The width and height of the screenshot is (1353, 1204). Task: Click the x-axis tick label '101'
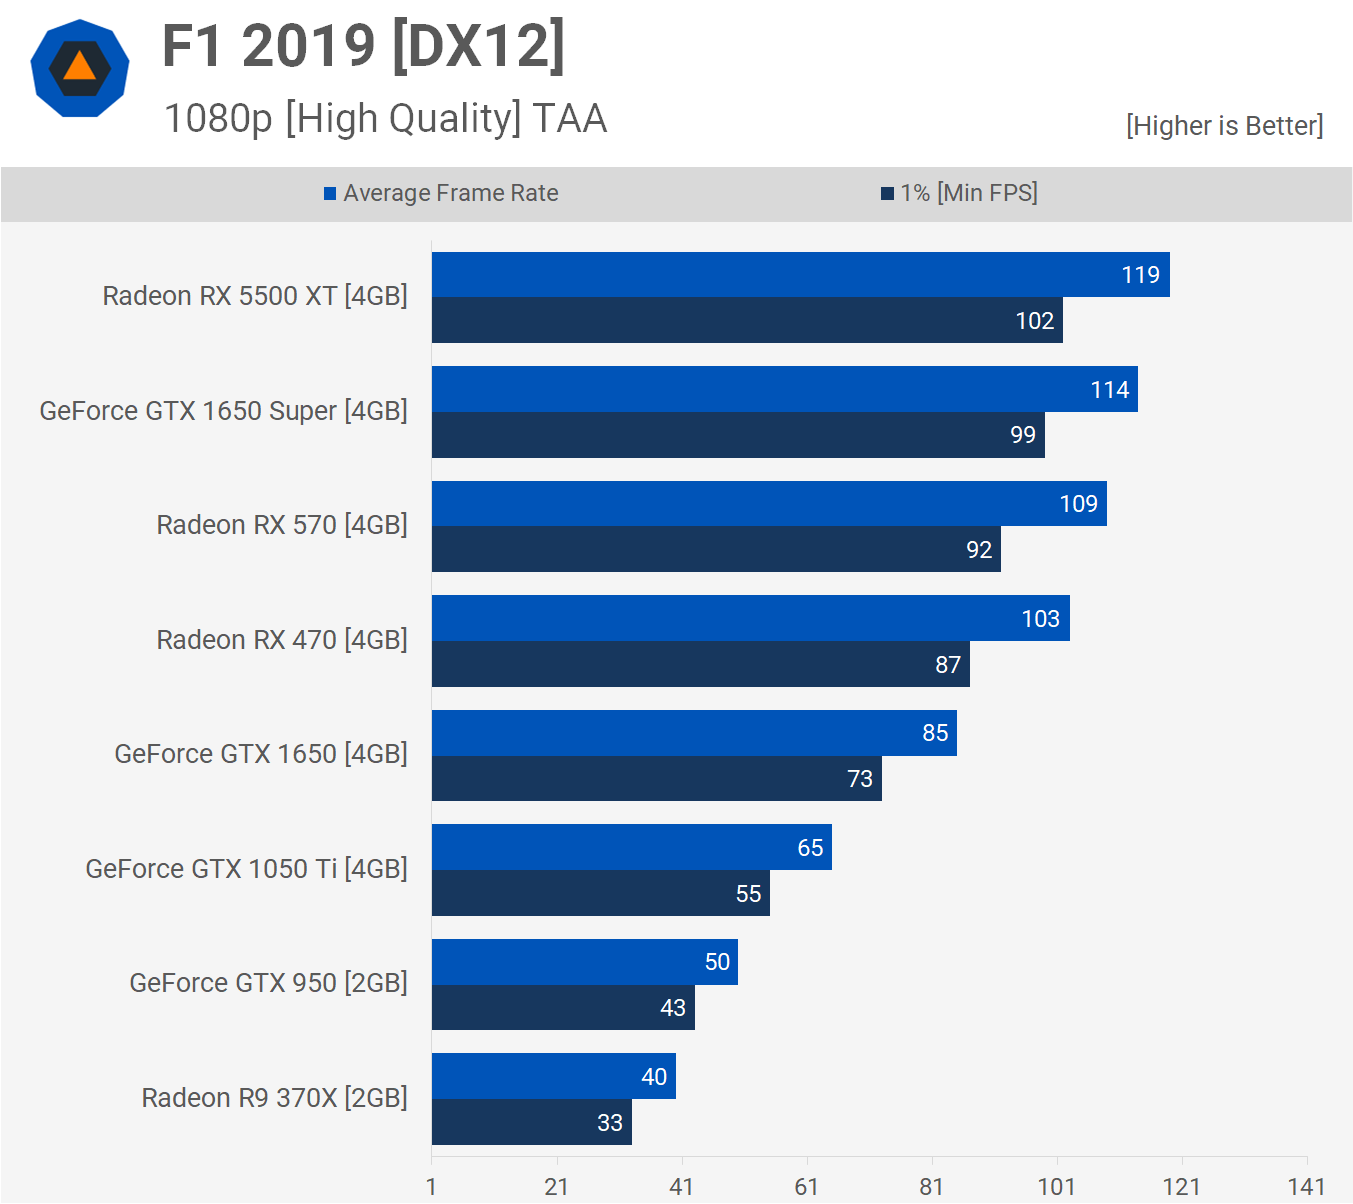1056,1187
